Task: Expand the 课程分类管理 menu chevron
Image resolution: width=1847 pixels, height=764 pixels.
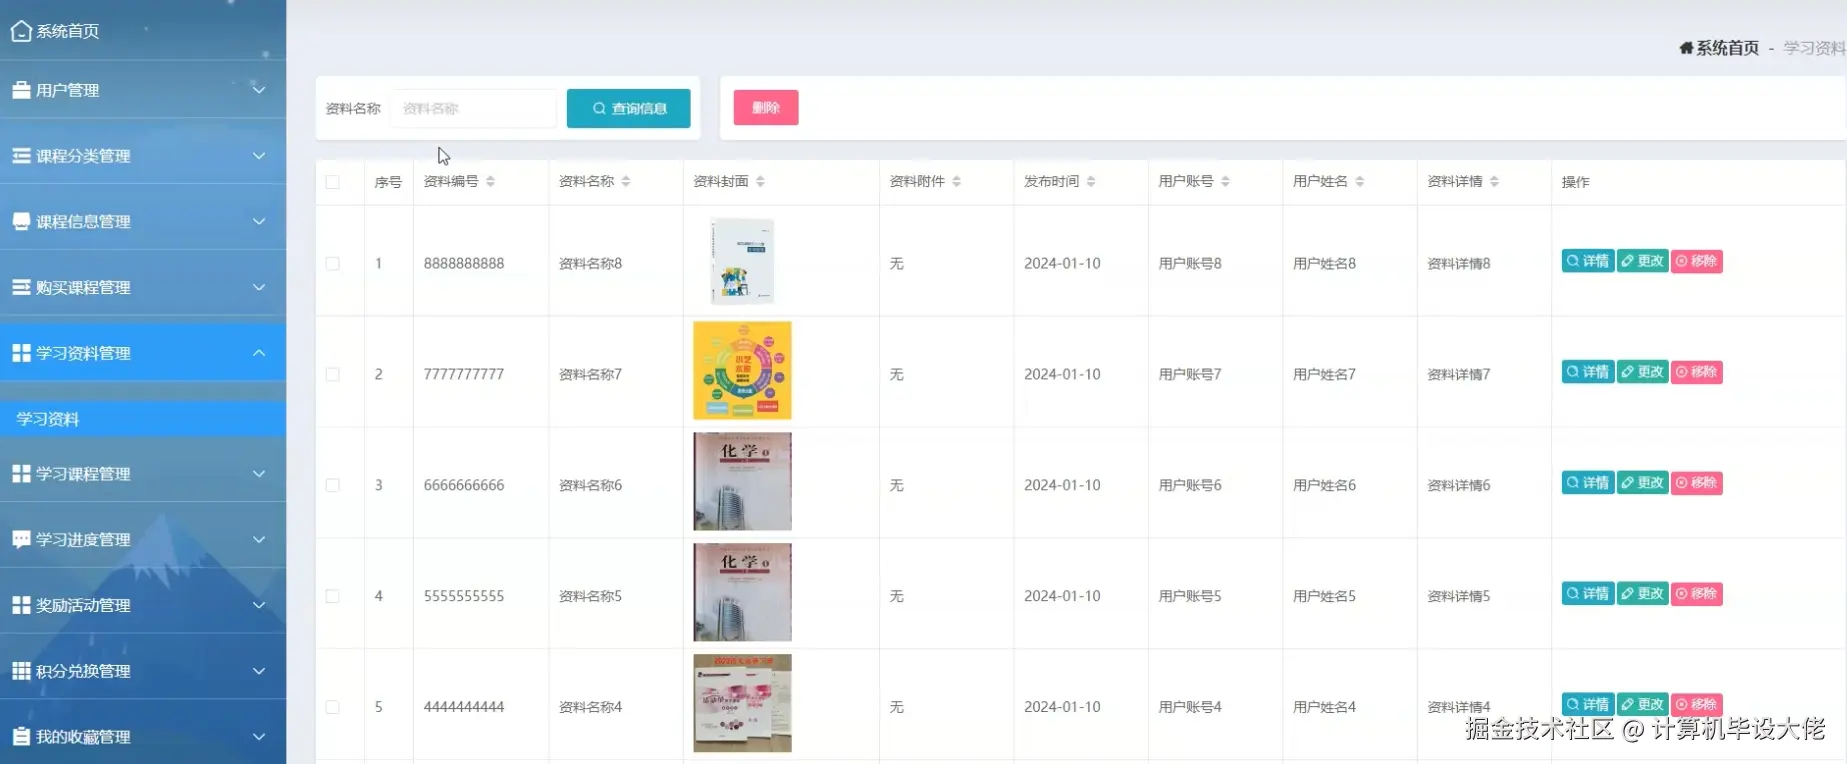Action: click(259, 156)
